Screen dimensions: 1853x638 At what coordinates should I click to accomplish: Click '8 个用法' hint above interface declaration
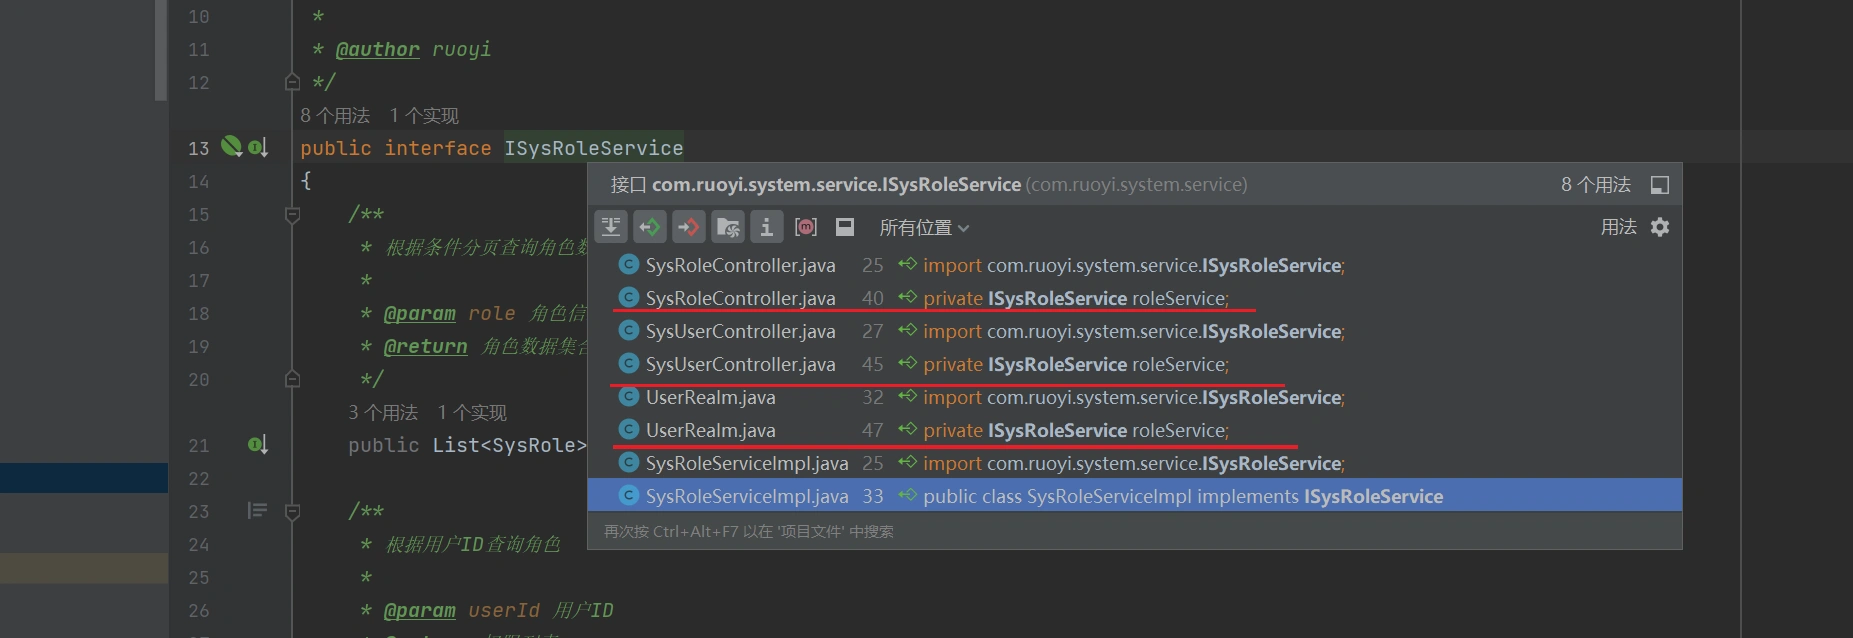tap(335, 116)
